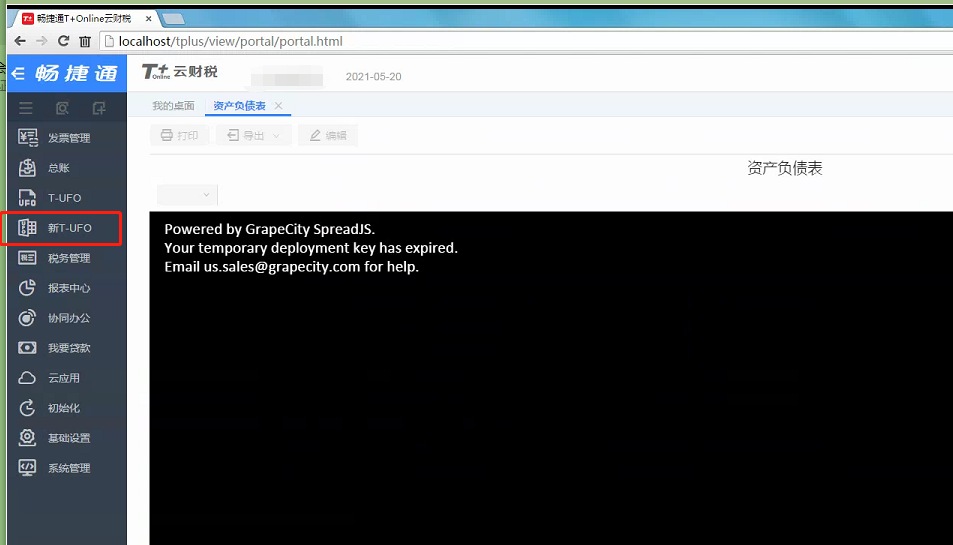Open 我要贷款 icon in sidebar

coord(27,348)
